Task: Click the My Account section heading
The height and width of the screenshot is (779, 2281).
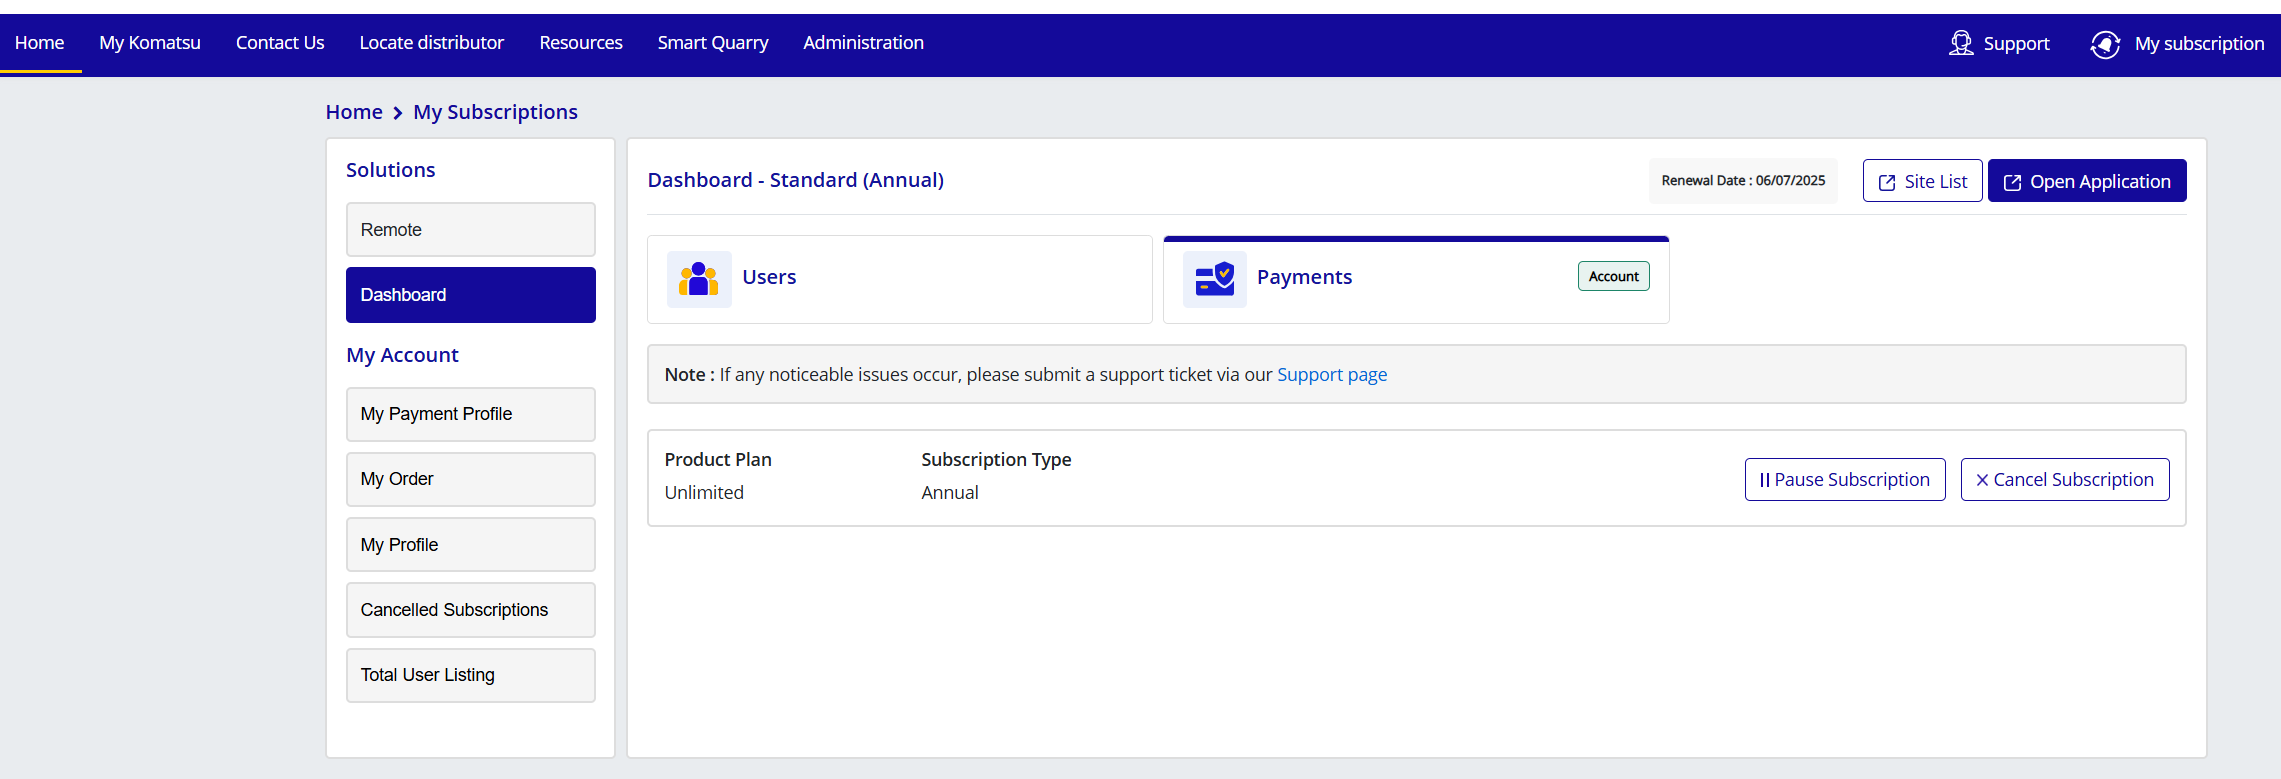Action: tap(402, 355)
